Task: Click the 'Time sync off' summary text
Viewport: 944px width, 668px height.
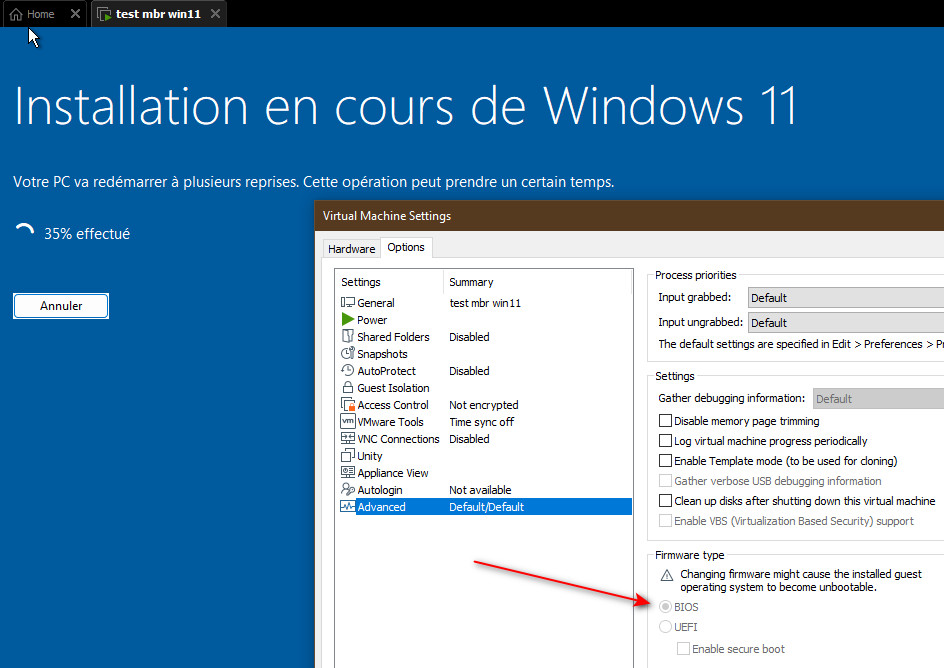Action: point(482,422)
